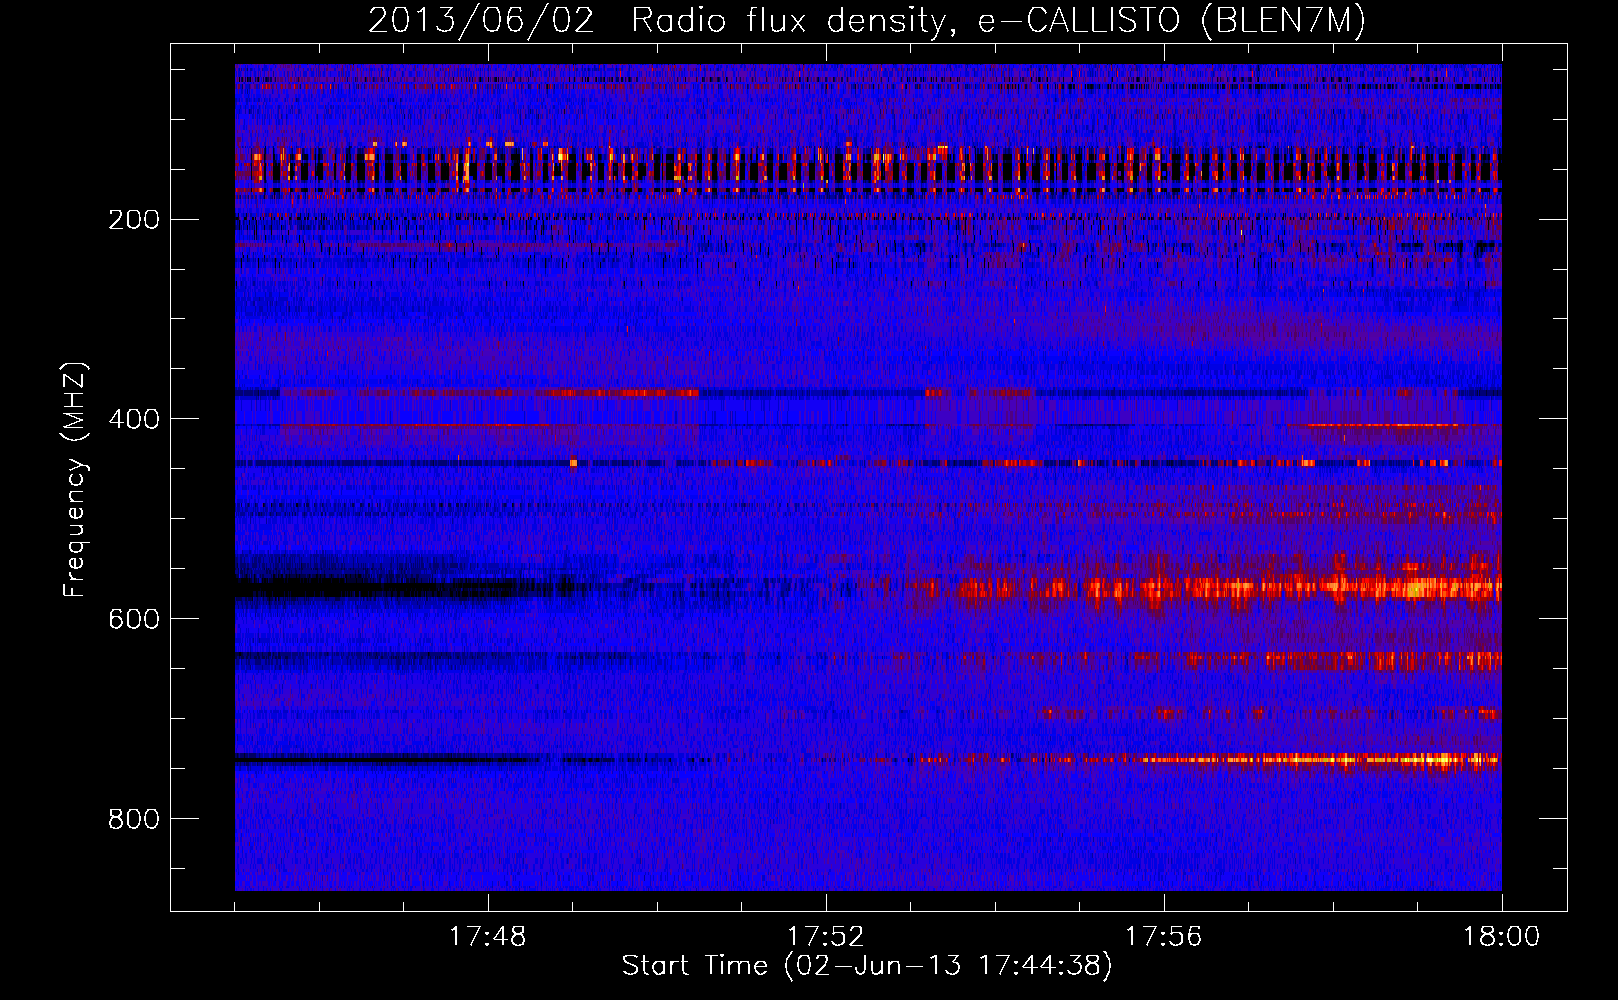
Task: Click the 17:48 time tick label
Action: click(488, 937)
